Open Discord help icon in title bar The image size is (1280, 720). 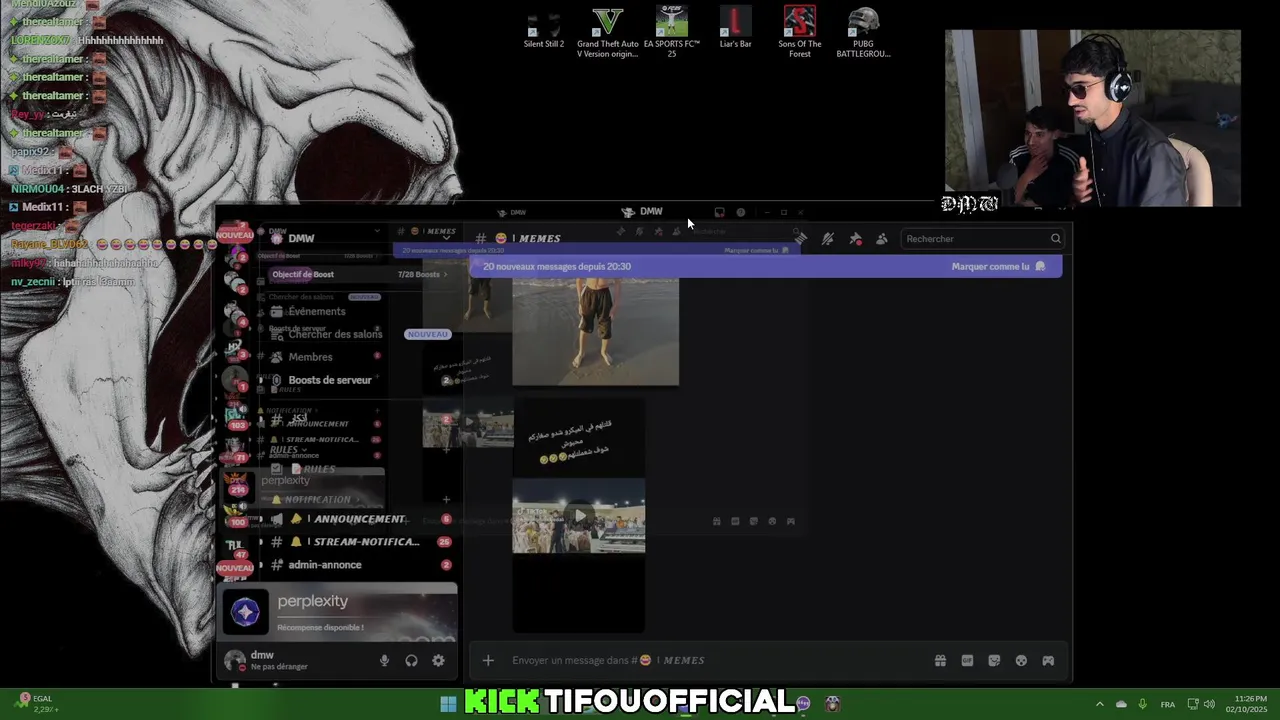click(x=741, y=212)
